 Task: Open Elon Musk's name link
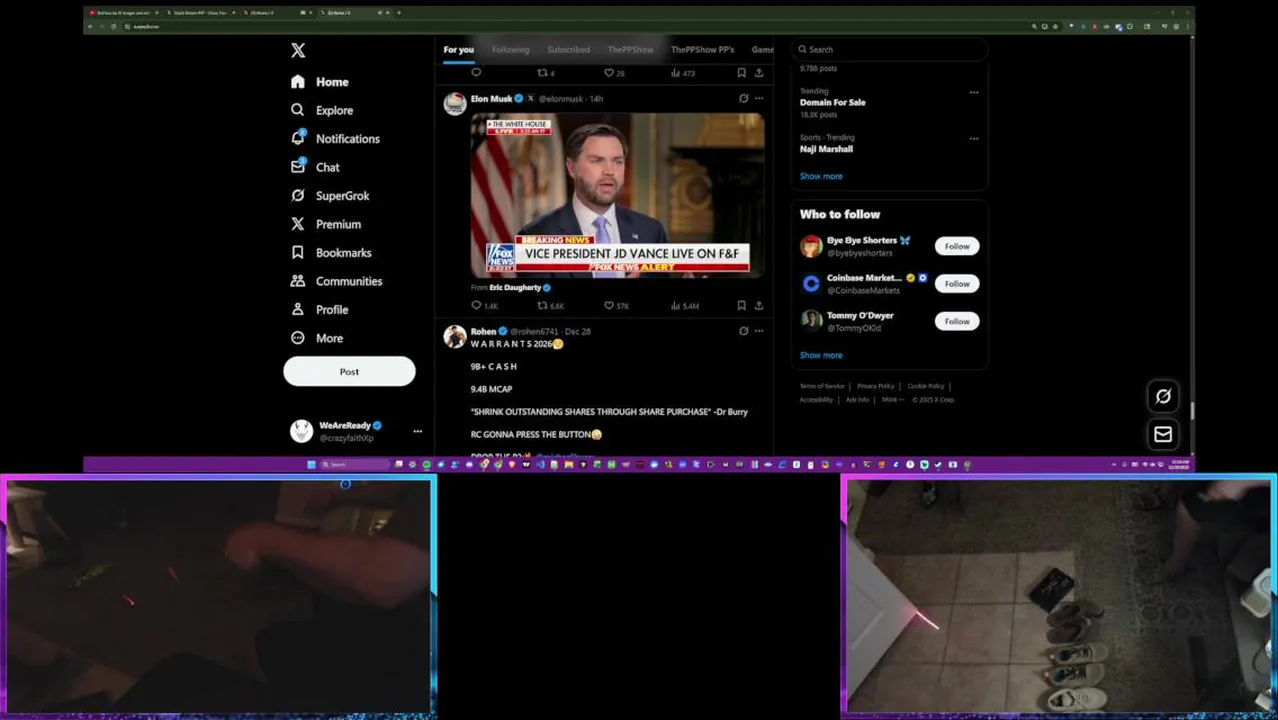pos(491,99)
